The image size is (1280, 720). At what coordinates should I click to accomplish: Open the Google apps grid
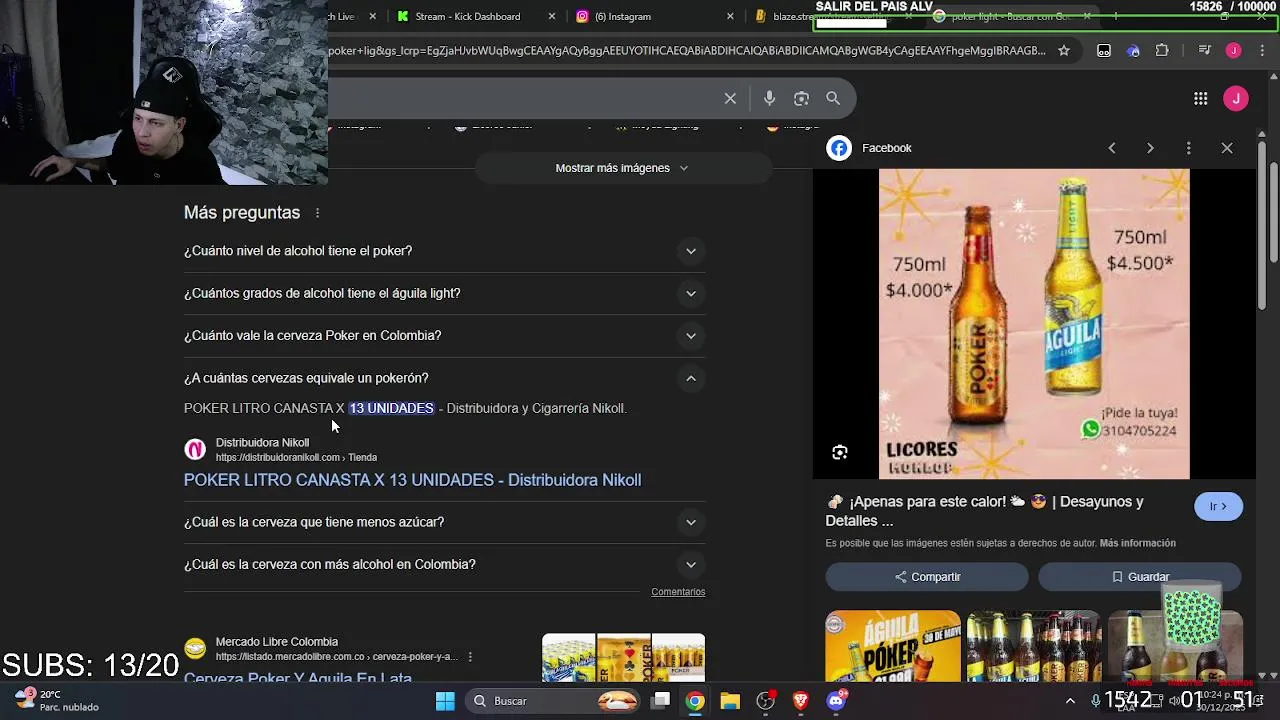click(1200, 98)
